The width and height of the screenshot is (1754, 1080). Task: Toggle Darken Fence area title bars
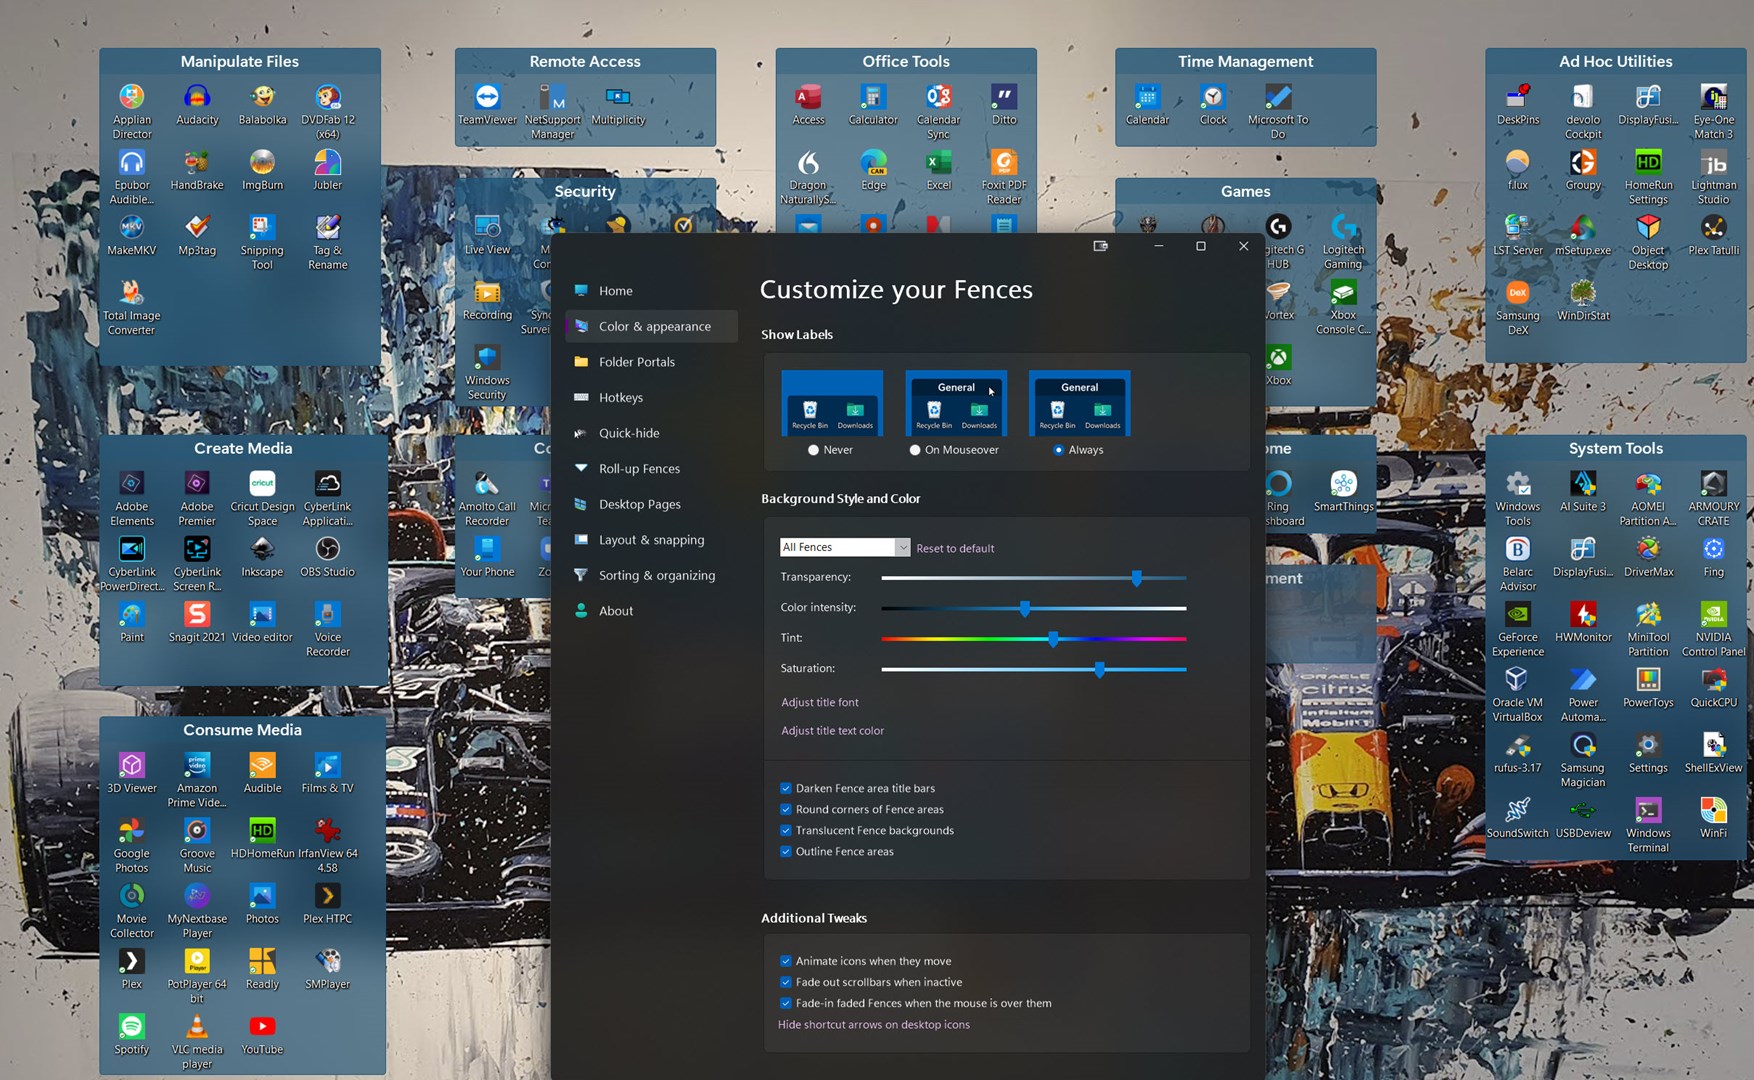click(786, 788)
